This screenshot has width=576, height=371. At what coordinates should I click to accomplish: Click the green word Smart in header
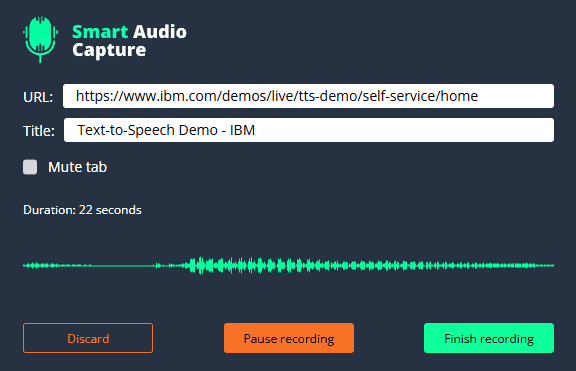pyautogui.click(x=100, y=32)
